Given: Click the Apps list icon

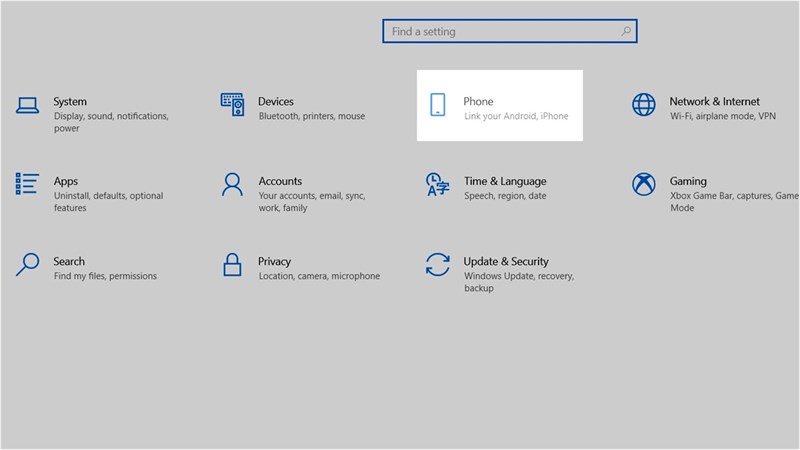Looking at the screenshot, I should (27, 184).
